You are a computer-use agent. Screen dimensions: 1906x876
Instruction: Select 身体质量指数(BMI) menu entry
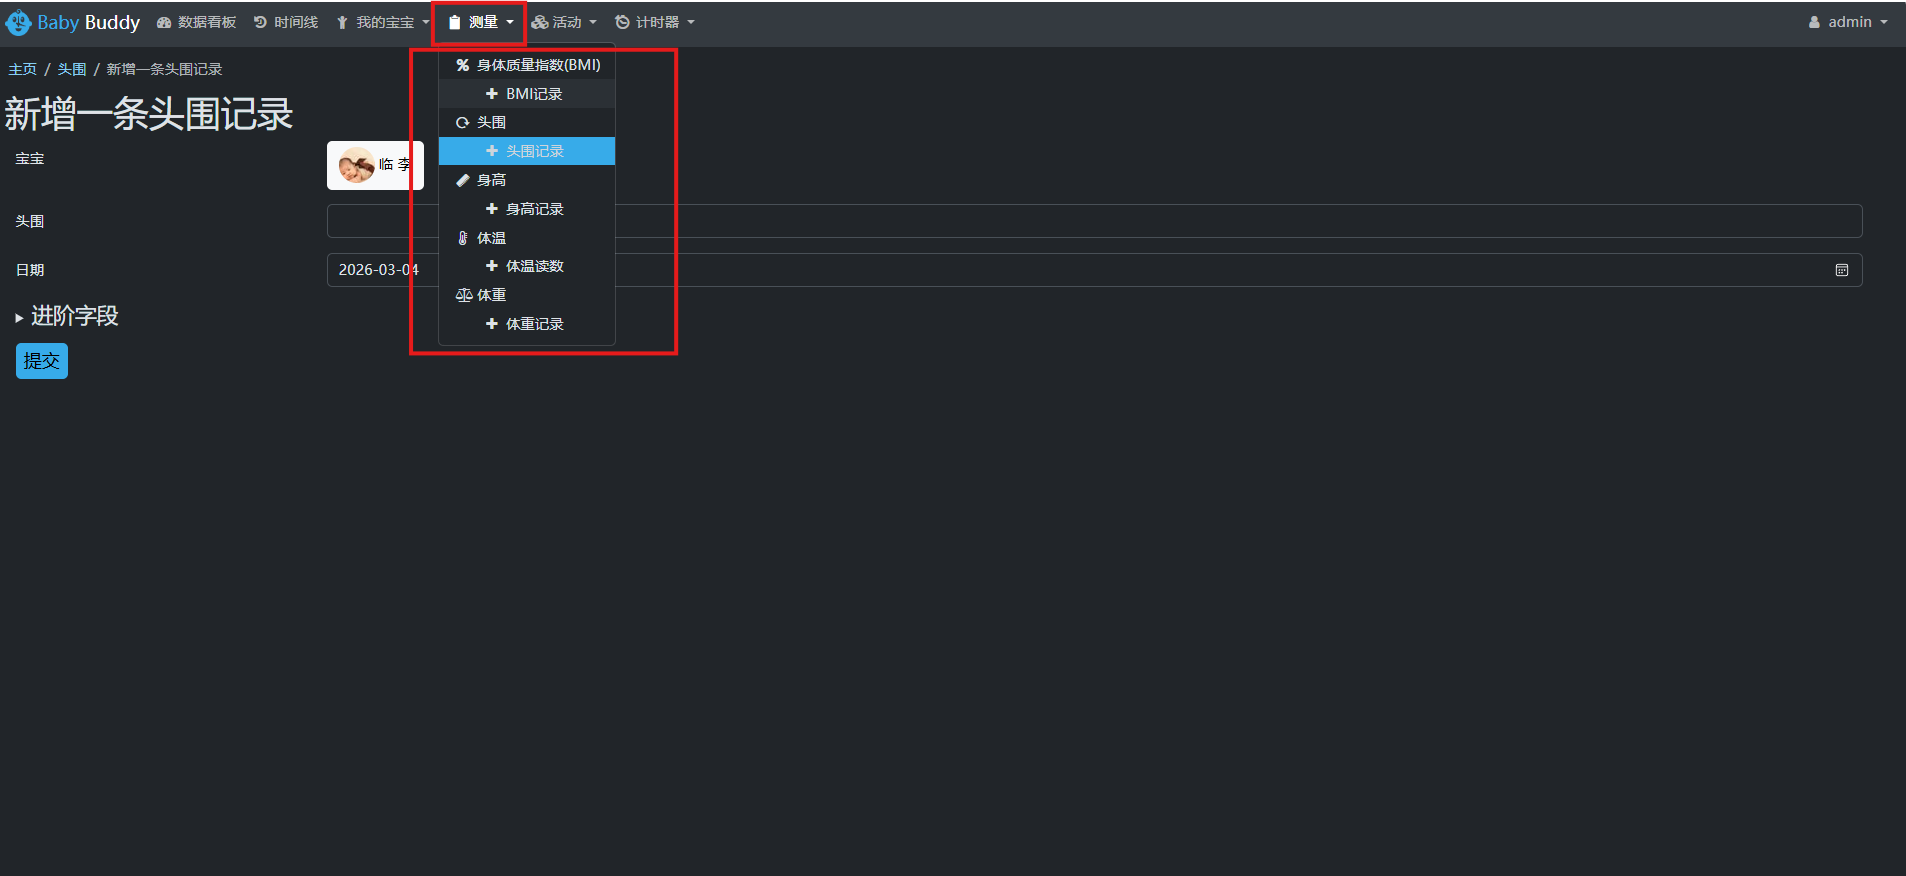tap(528, 65)
